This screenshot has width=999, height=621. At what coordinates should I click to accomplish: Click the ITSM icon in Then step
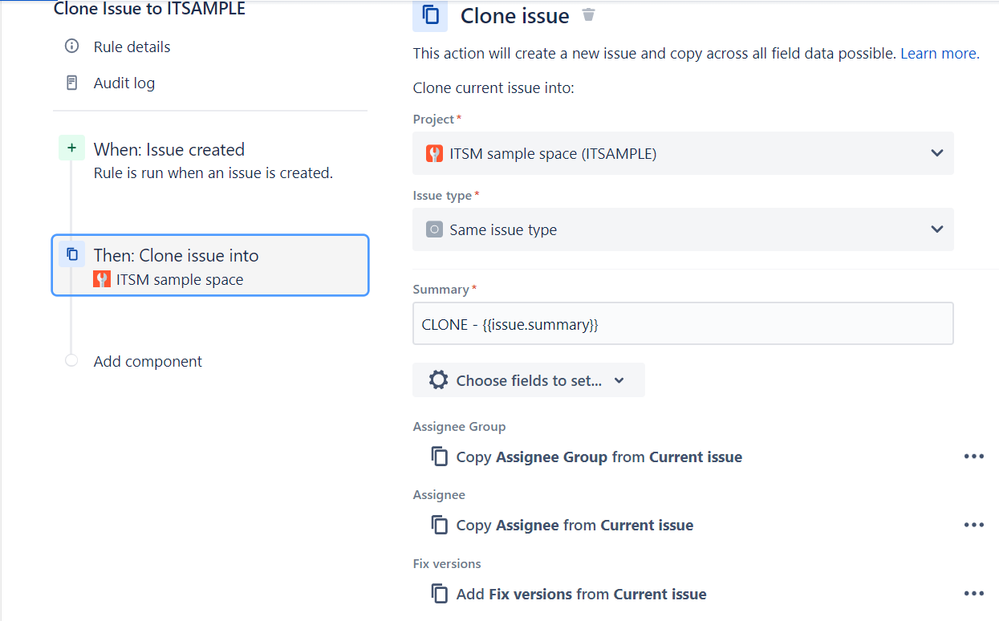click(102, 279)
